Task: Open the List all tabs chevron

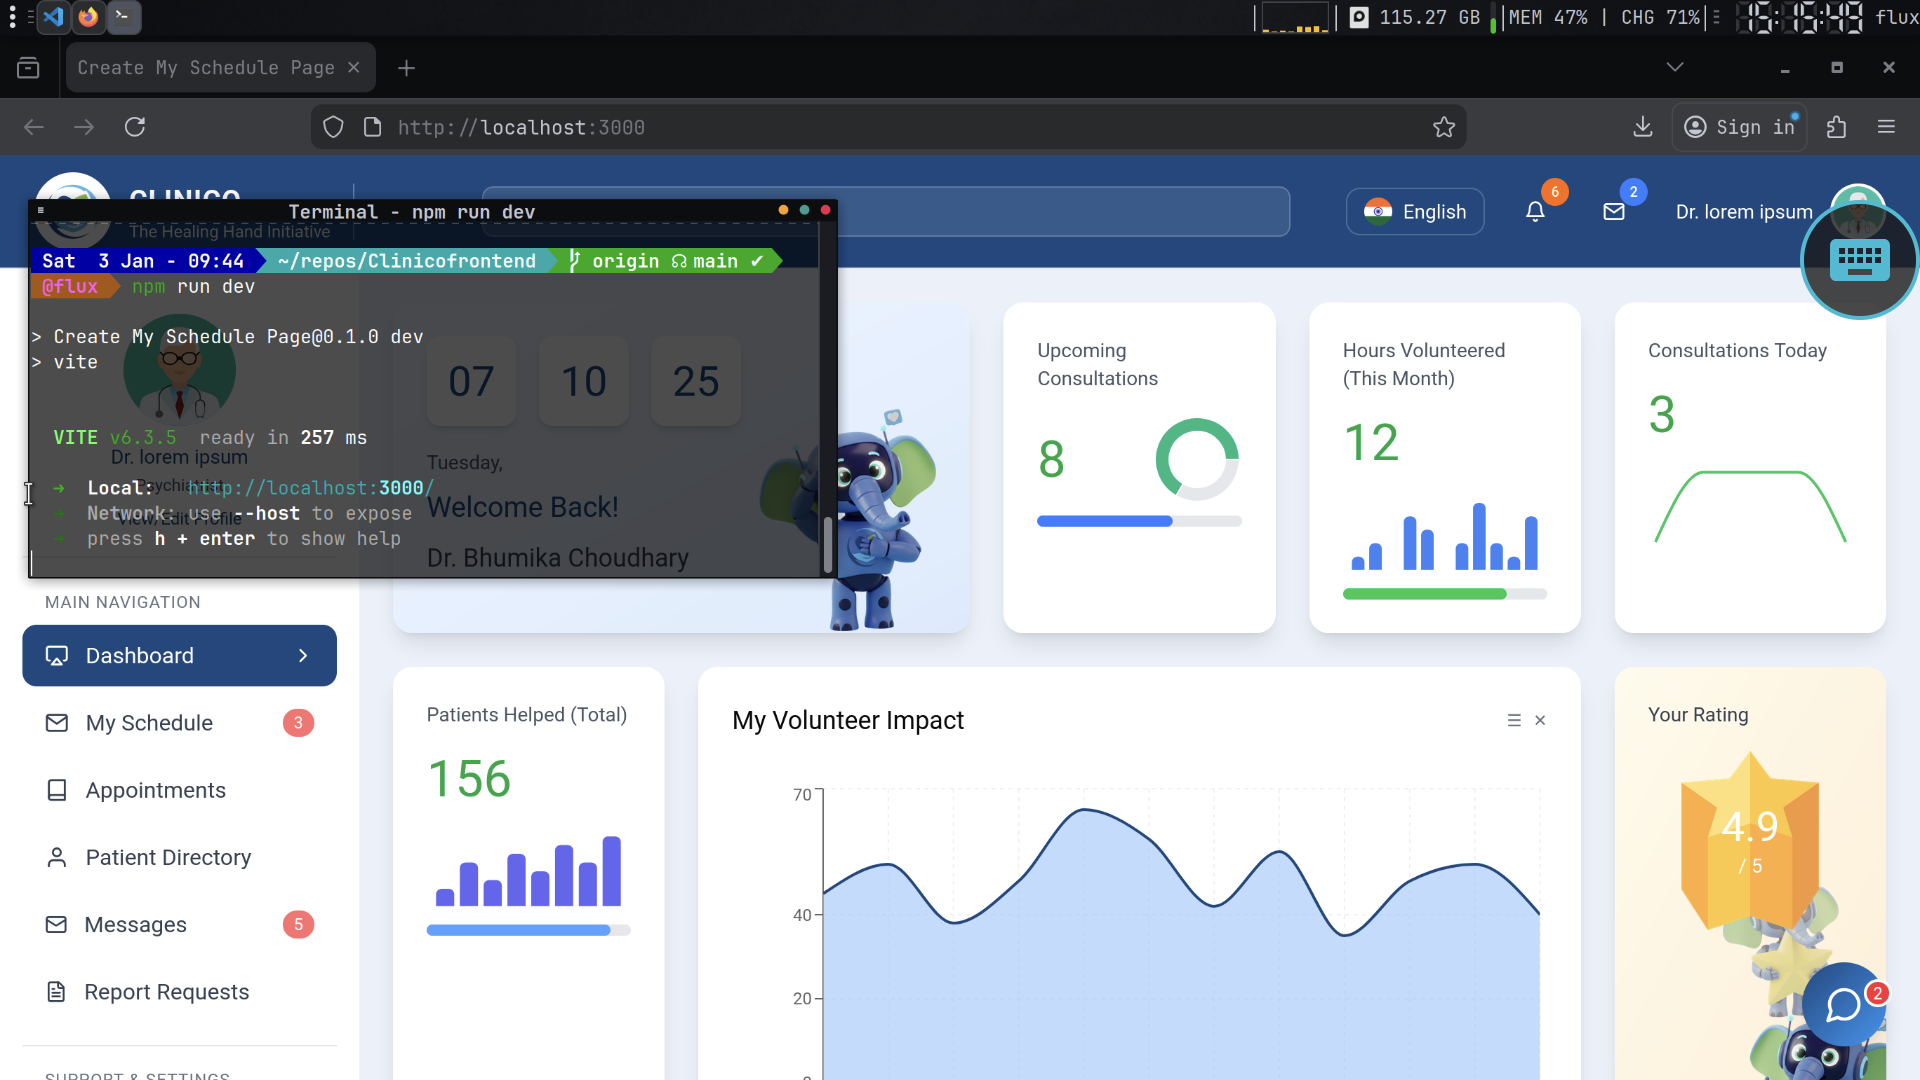Action: (1675, 67)
